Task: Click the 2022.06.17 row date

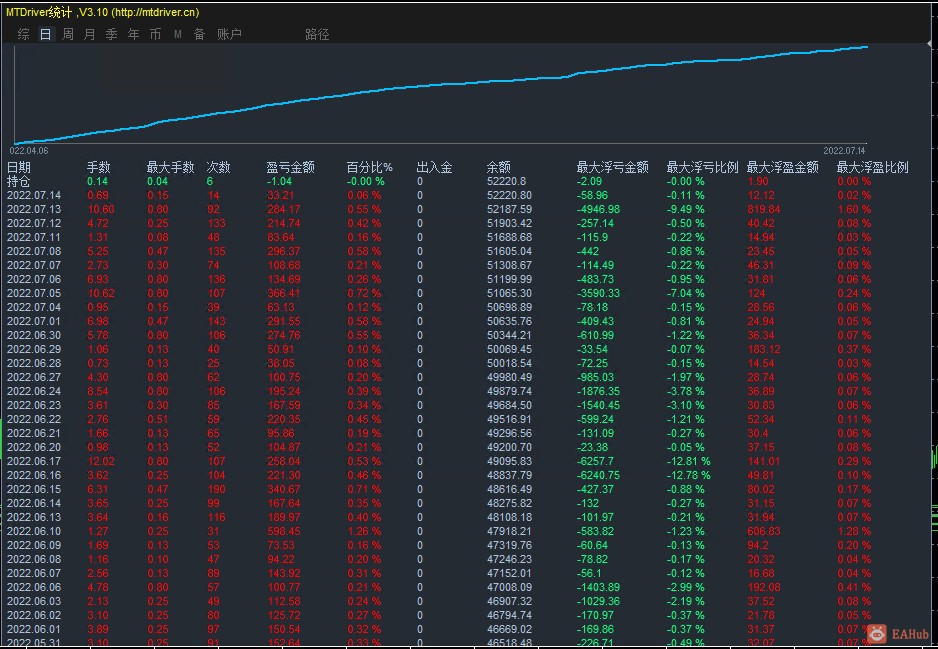Action: tap(34, 461)
